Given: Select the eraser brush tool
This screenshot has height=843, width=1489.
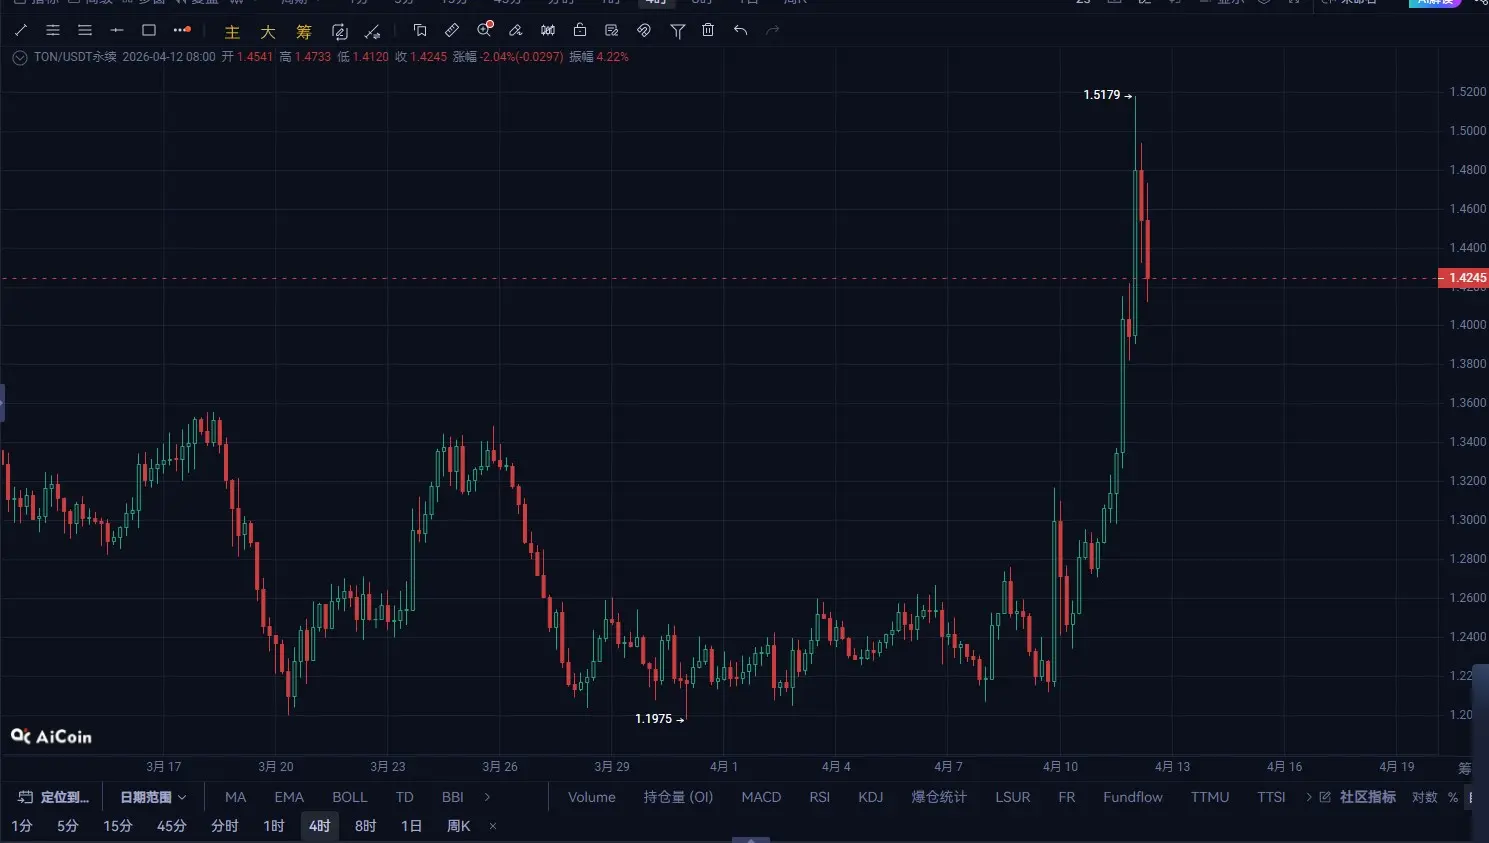Looking at the screenshot, I should pos(516,30).
